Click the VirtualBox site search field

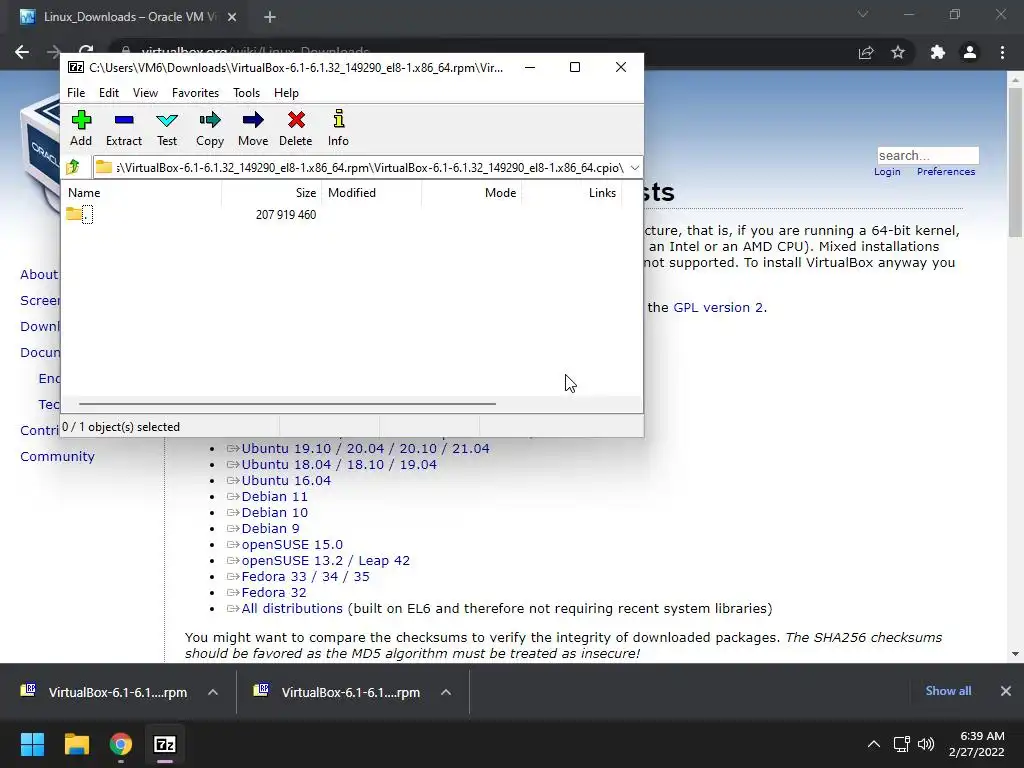[x=928, y=155]
